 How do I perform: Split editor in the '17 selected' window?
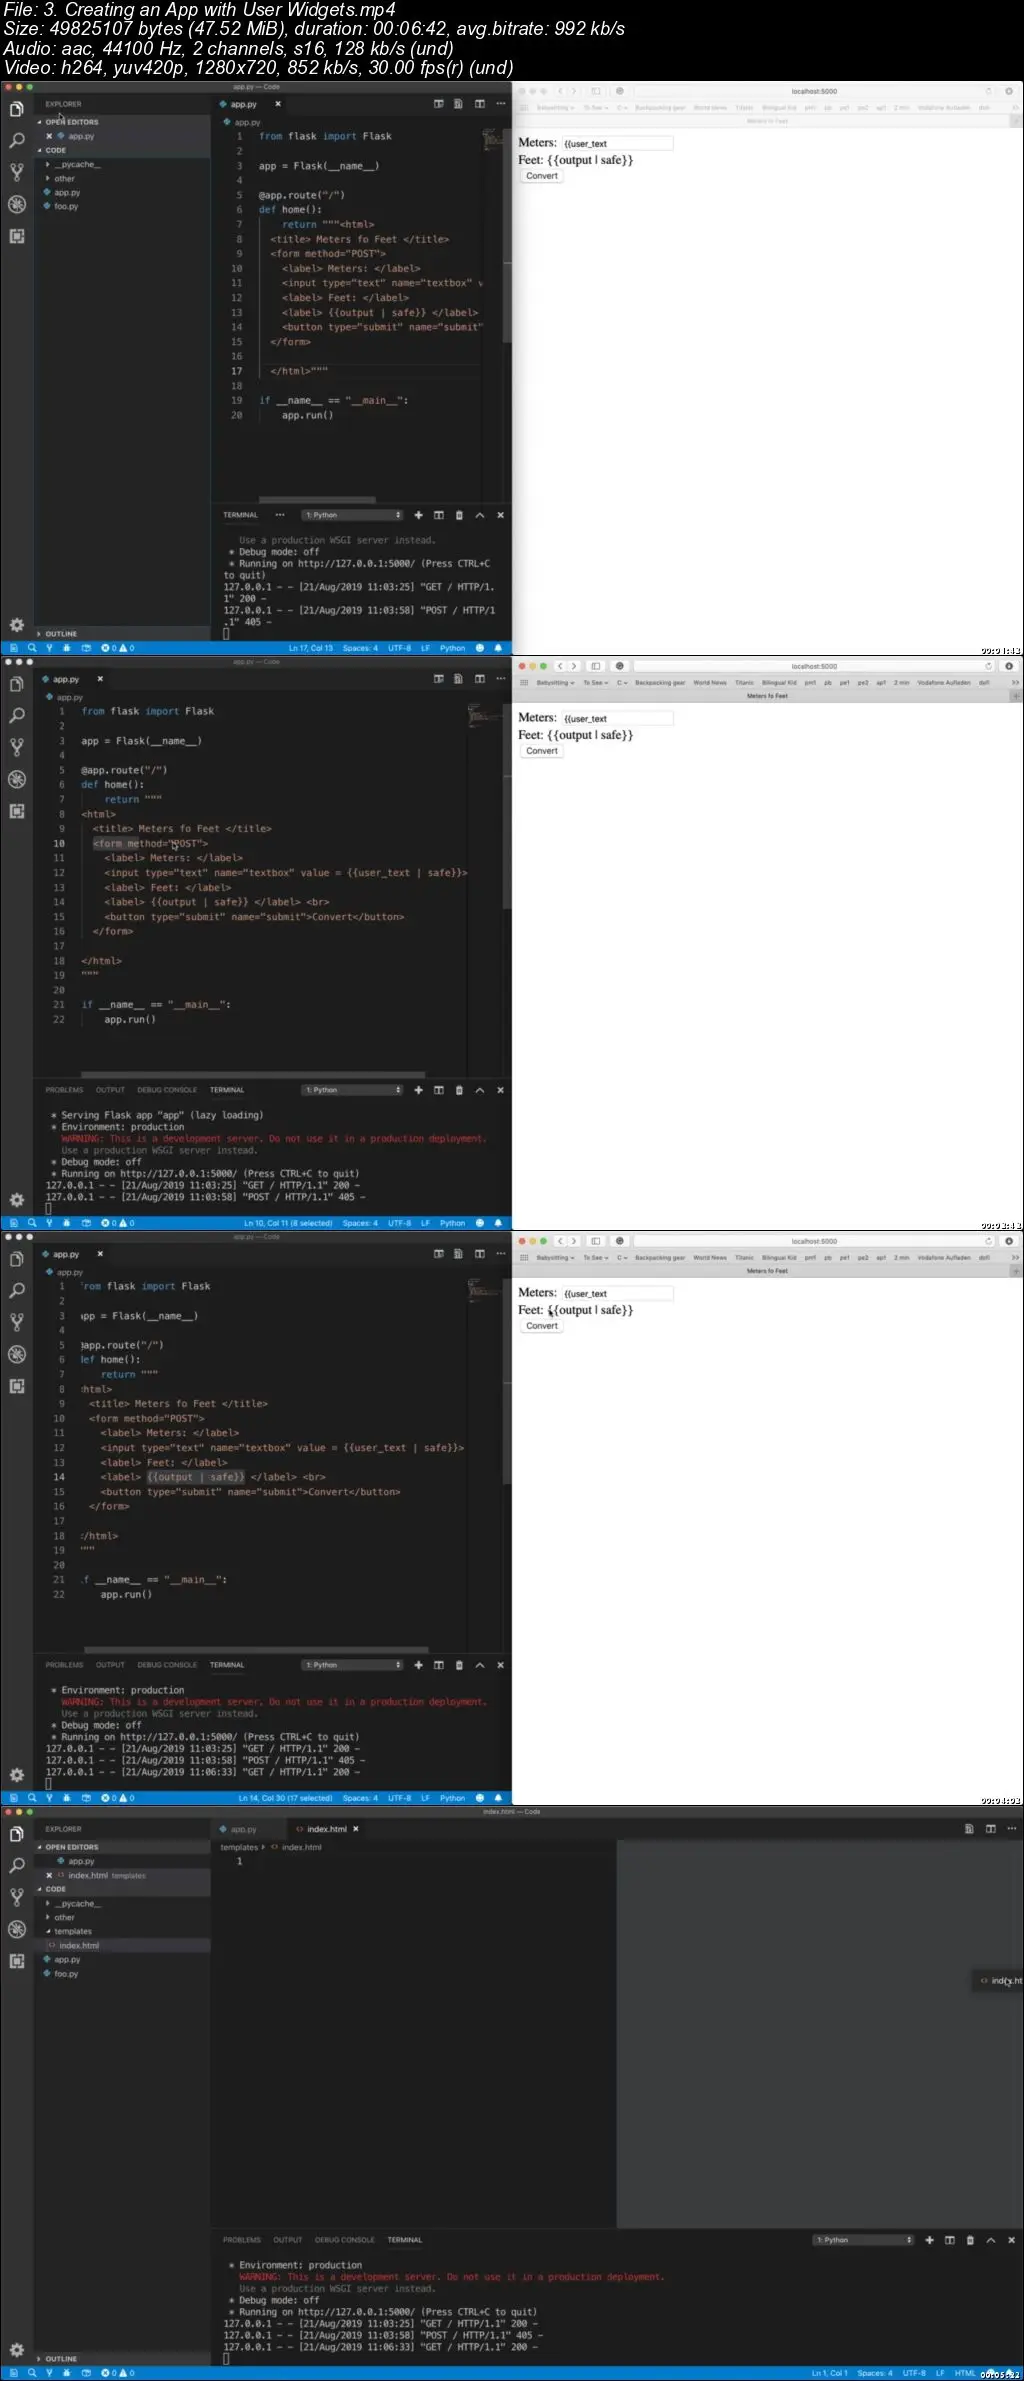(x=479, y=1254)
